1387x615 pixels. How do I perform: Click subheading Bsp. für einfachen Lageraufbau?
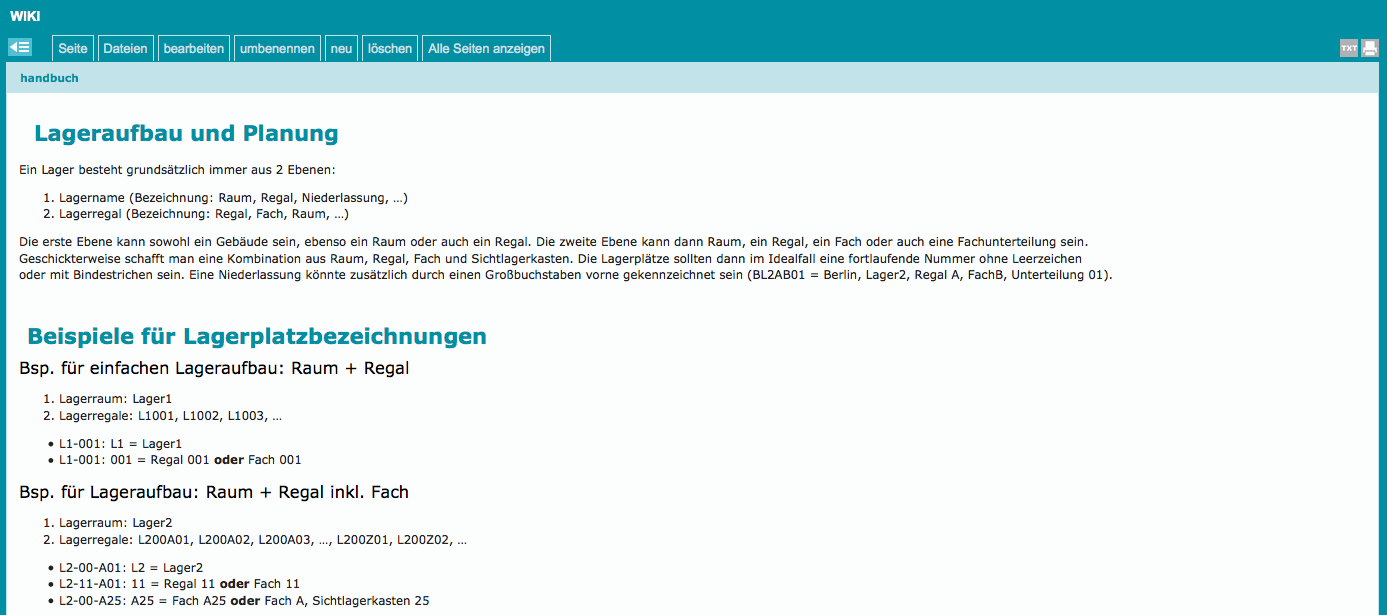[214, 368]
